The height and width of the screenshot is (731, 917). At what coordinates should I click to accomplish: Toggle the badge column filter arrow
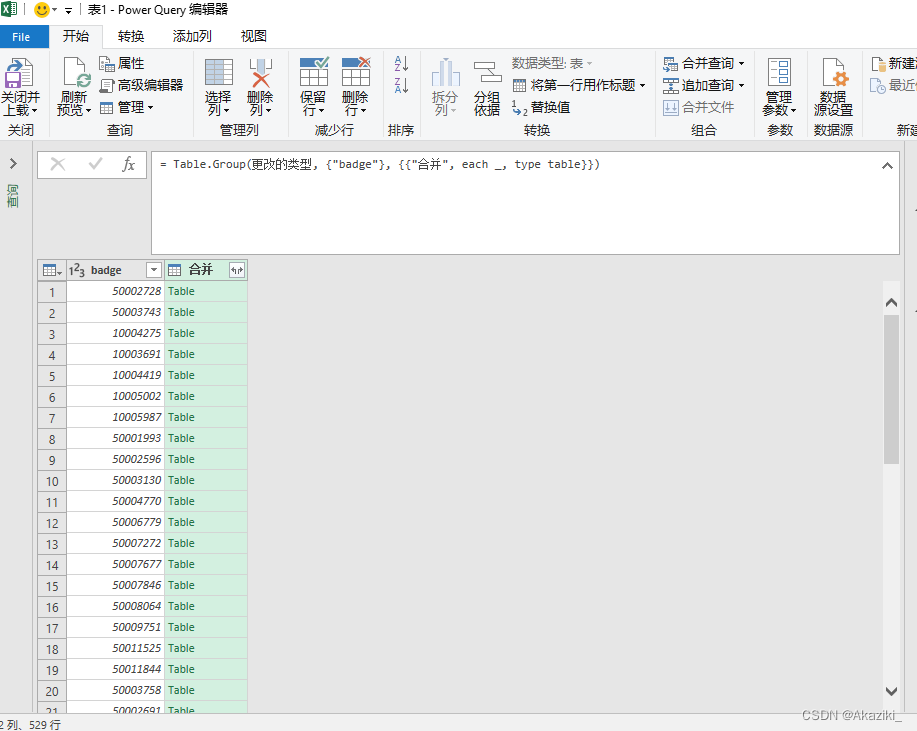click(x=153, y=269)
